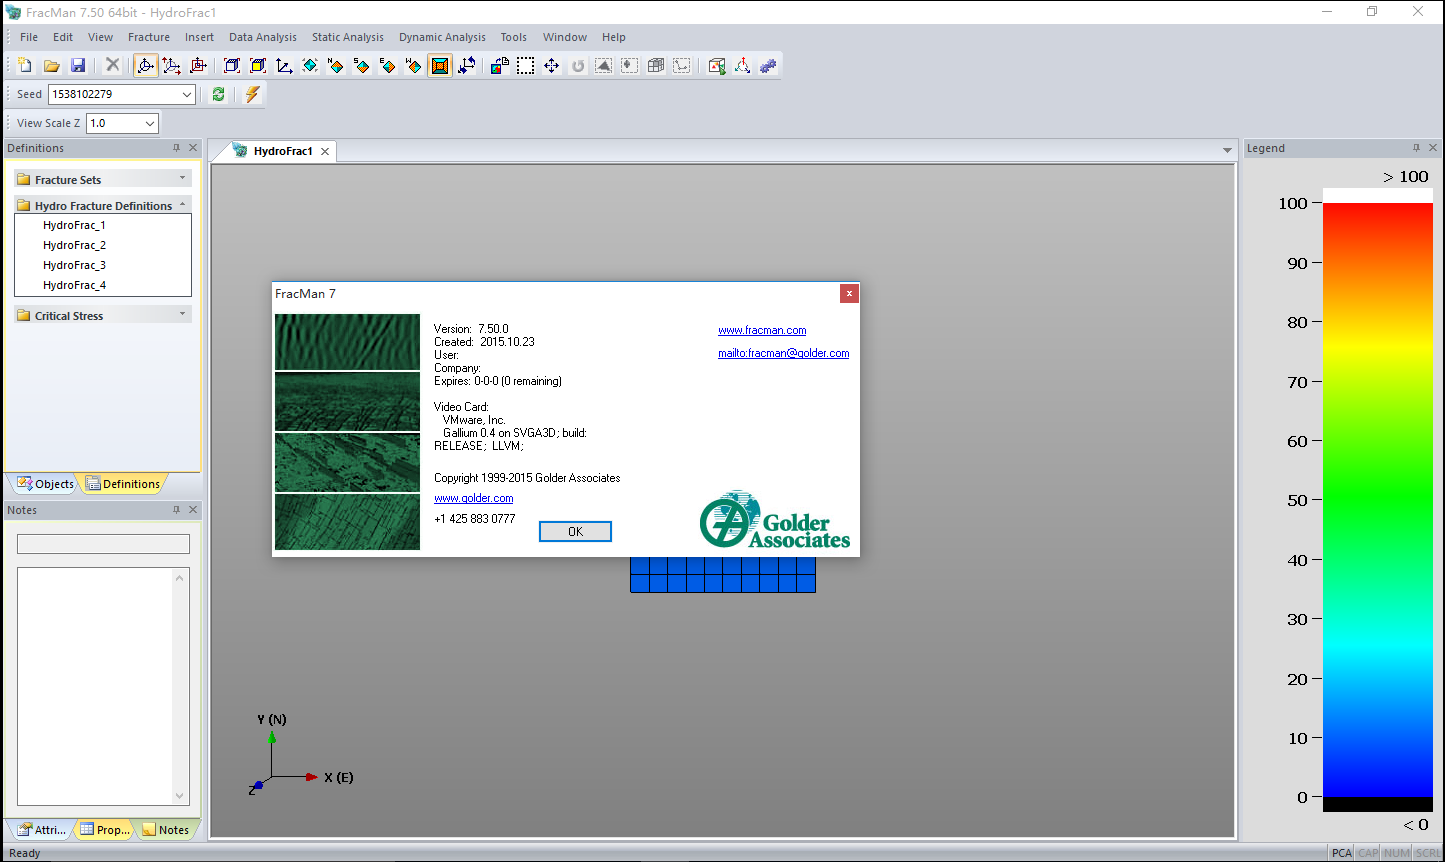1445x862 pixels.
Task: Switch to the Attri... tab
Action: [x=41, y=830]
